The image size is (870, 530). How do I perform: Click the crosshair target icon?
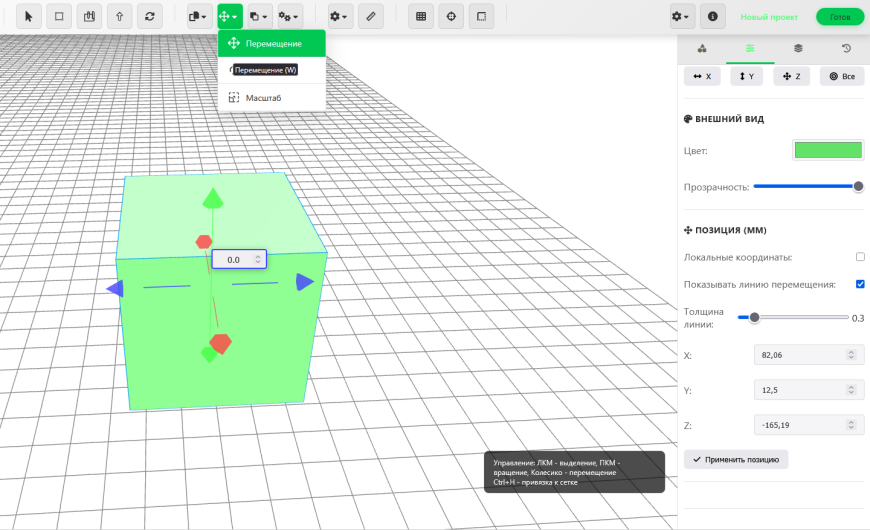(x=451, y=17)
